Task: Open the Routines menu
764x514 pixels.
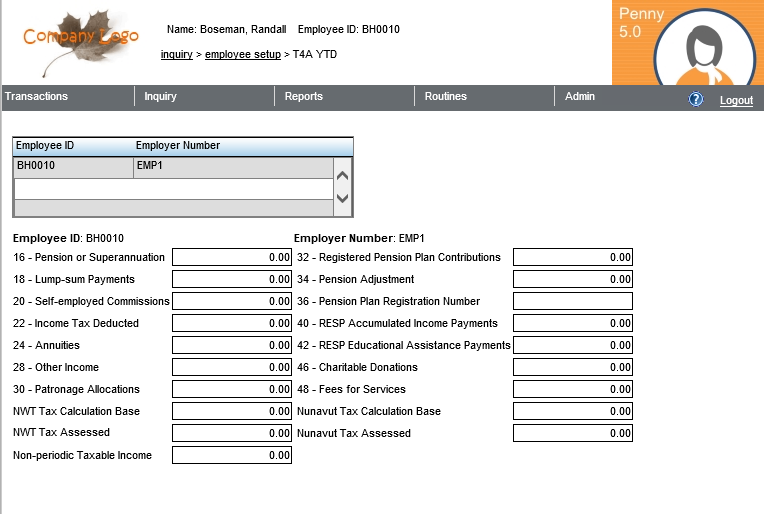Action: coord(445,97)
